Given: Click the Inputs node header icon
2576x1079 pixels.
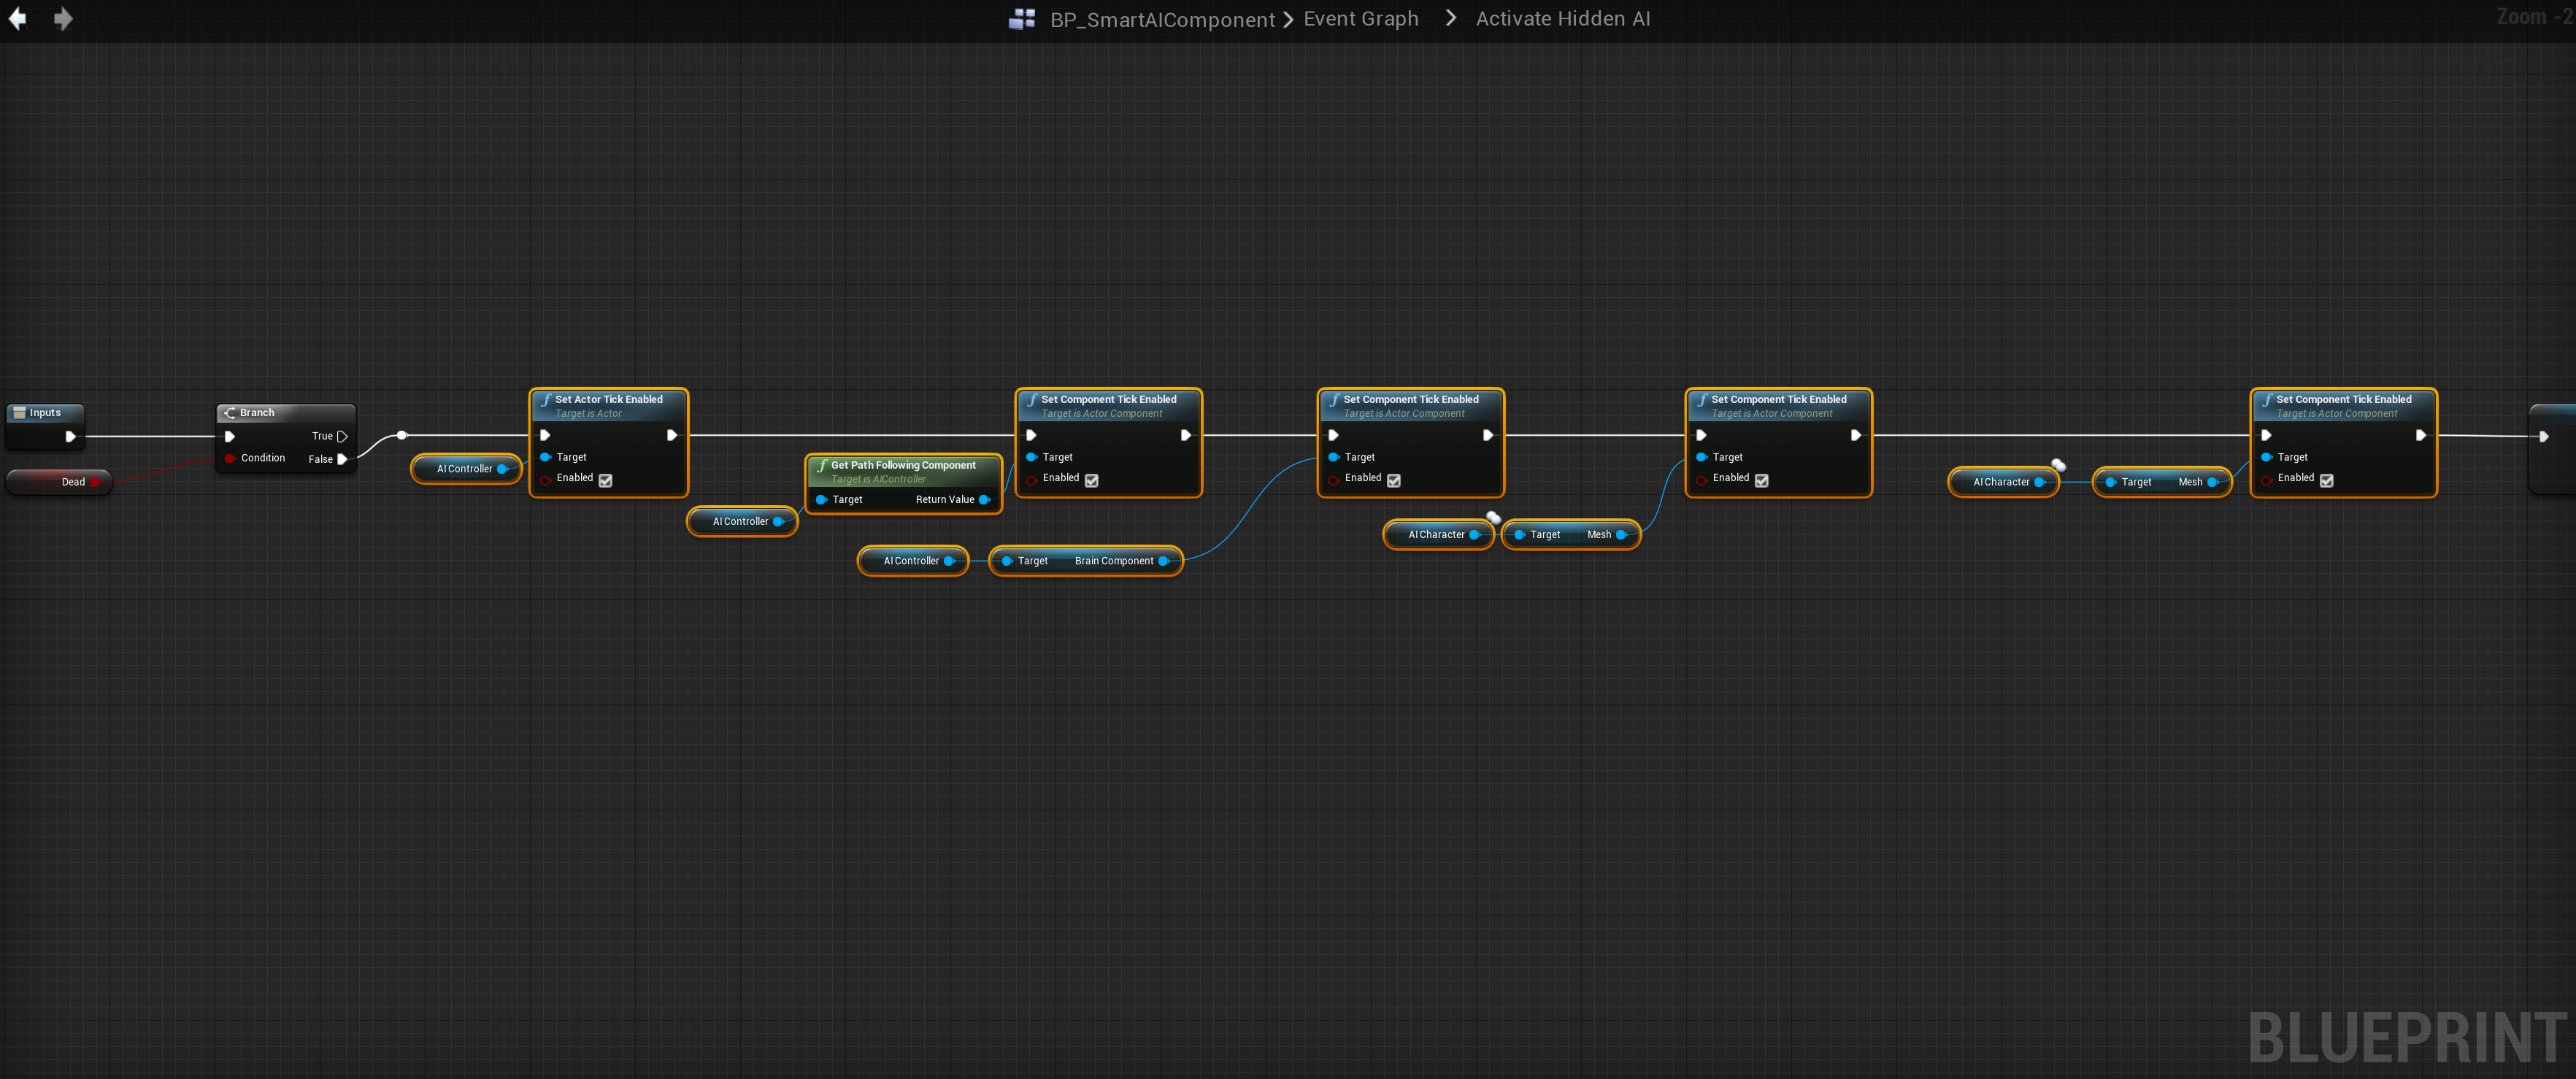Looking at the screenshot, I should (x=19, y=413).
